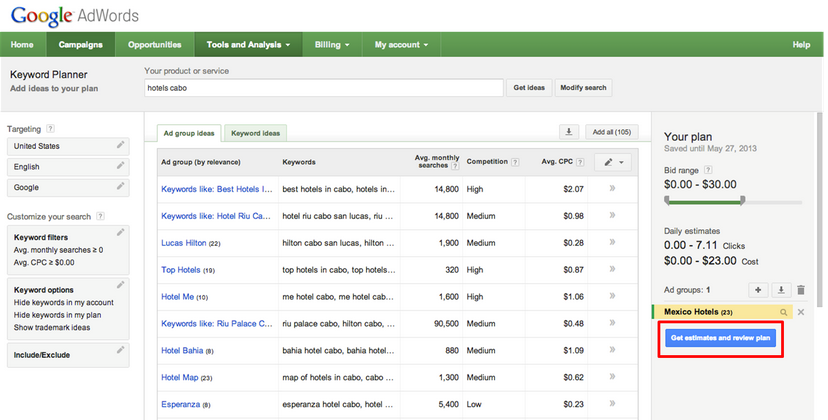Download ideas using the table download icon
Viewport: 828px width, 420px height.
569,132
